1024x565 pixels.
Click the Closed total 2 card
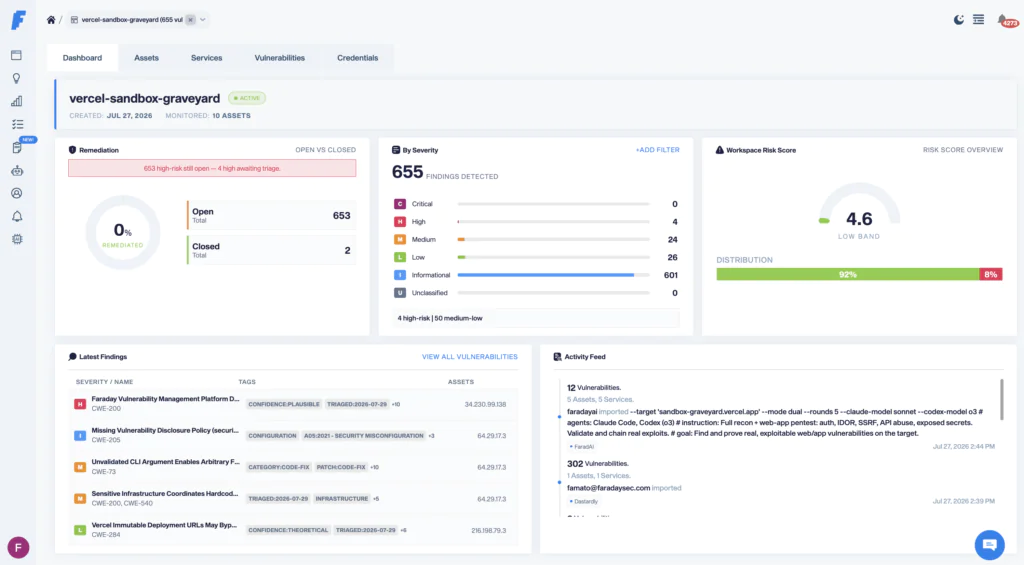point(271,250)
